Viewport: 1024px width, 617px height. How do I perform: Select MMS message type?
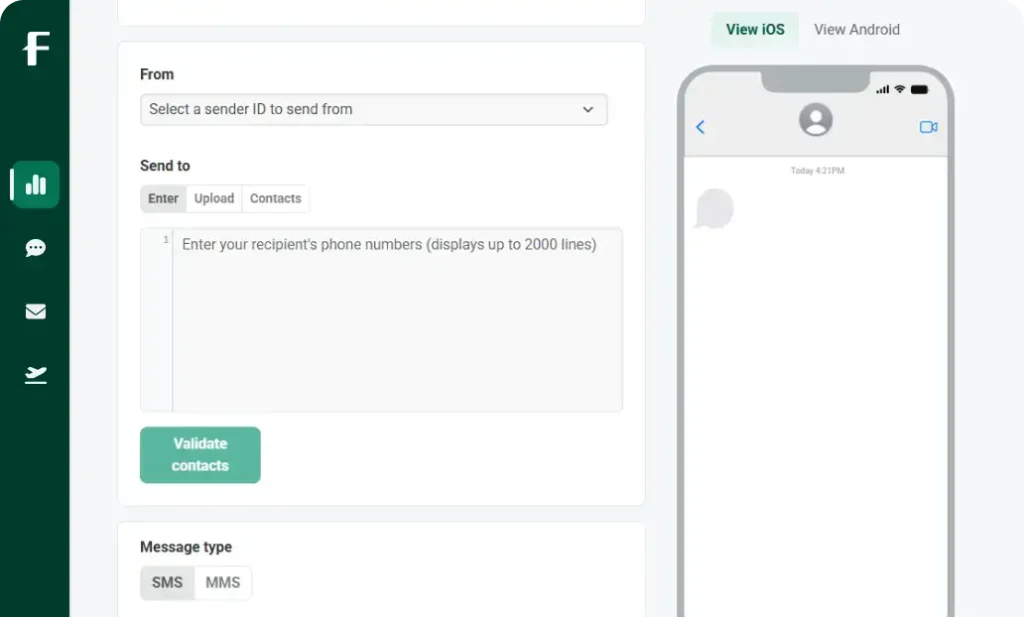coord(223,582)
